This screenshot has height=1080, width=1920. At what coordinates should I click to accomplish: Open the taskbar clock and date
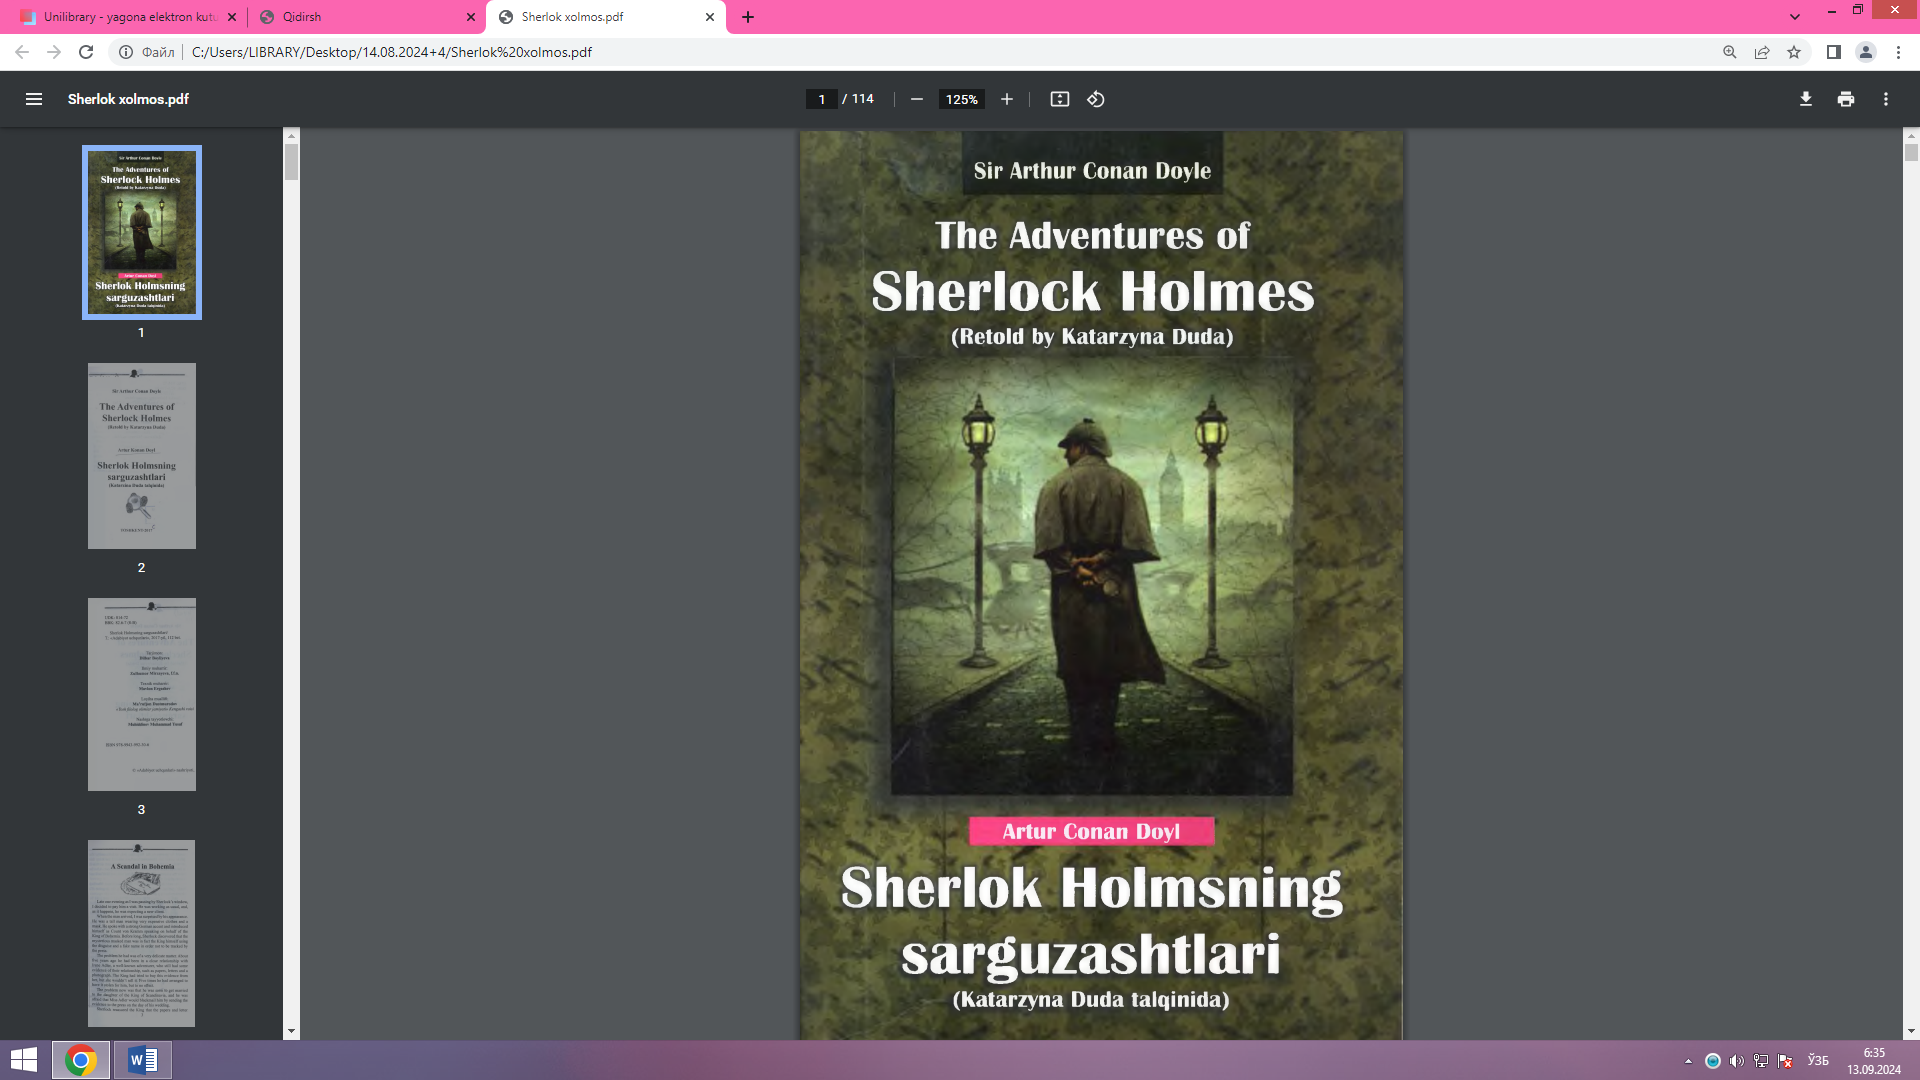click(1874, 1061)
